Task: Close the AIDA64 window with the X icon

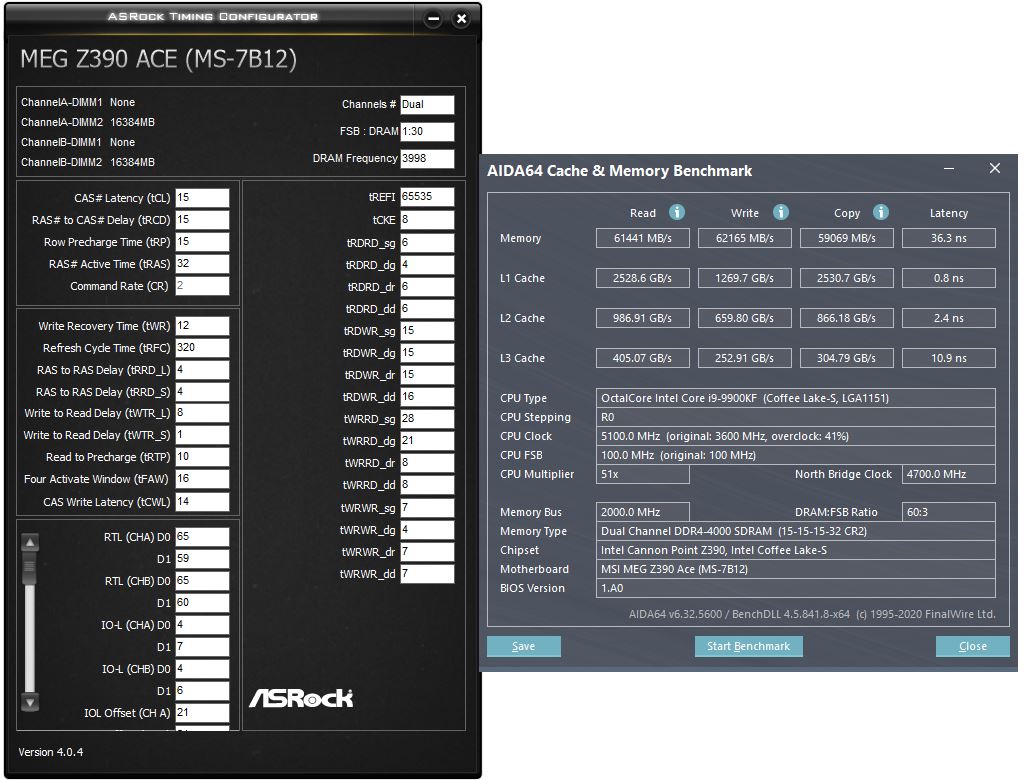Action: [995, 169]
